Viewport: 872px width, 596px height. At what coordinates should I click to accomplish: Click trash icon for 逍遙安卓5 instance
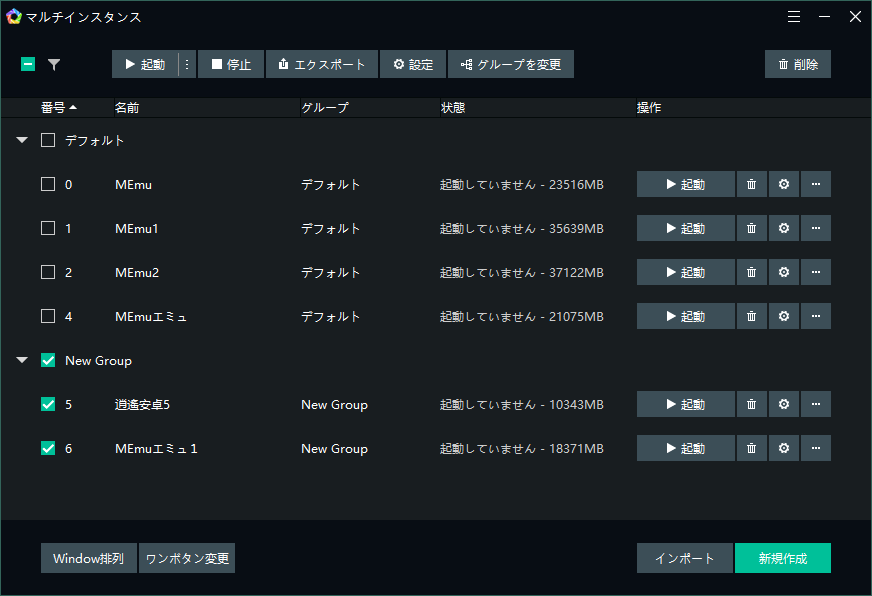(751, 404)
